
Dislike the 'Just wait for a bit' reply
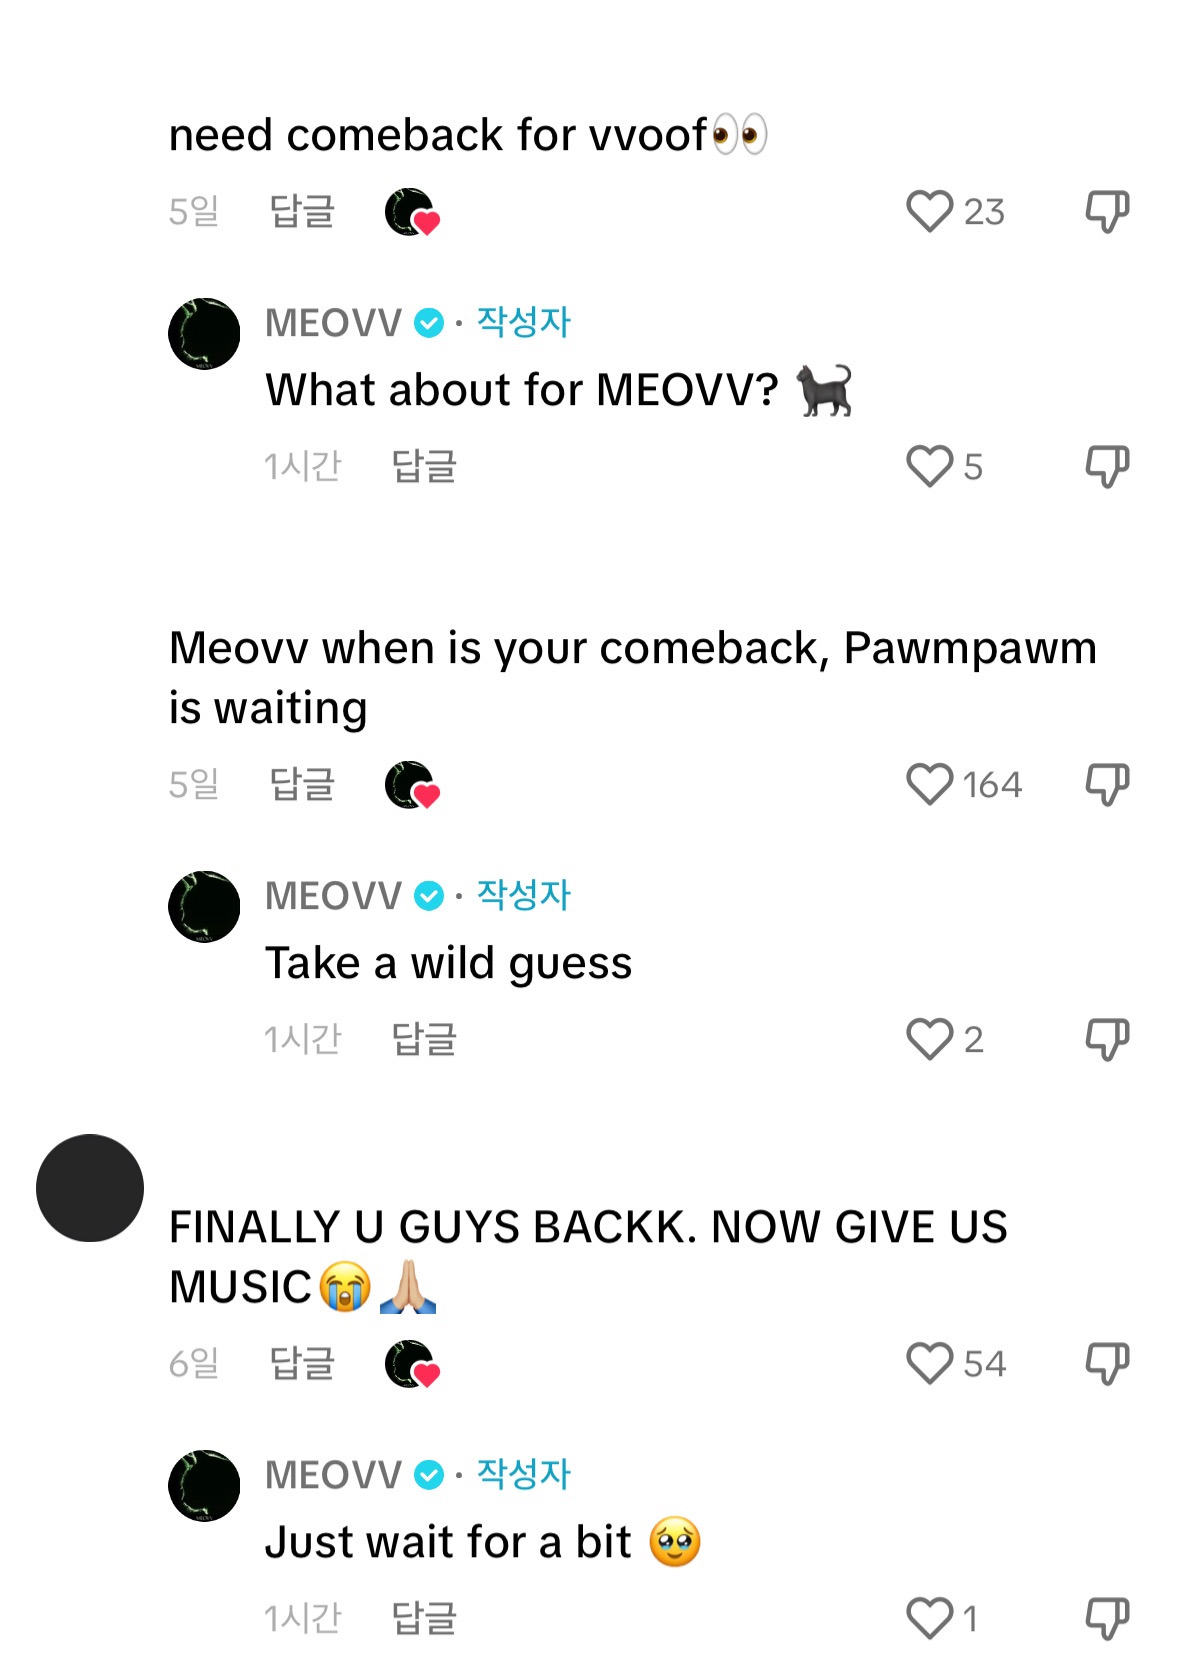(1107, 1618)
